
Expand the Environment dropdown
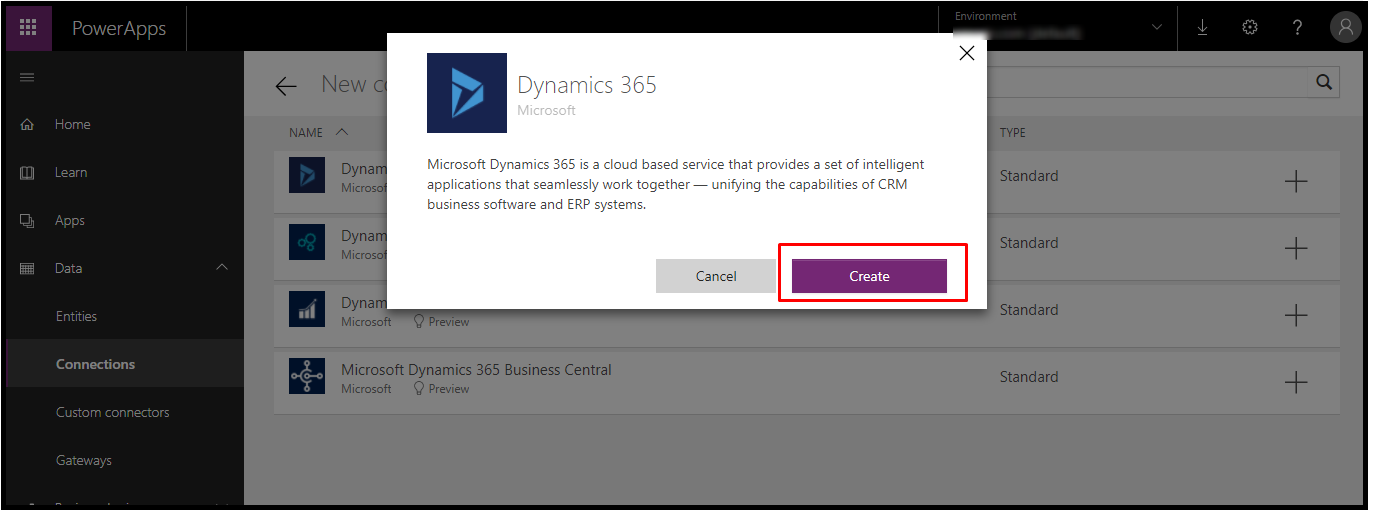pyautogui.click(x=1157, y=28)
